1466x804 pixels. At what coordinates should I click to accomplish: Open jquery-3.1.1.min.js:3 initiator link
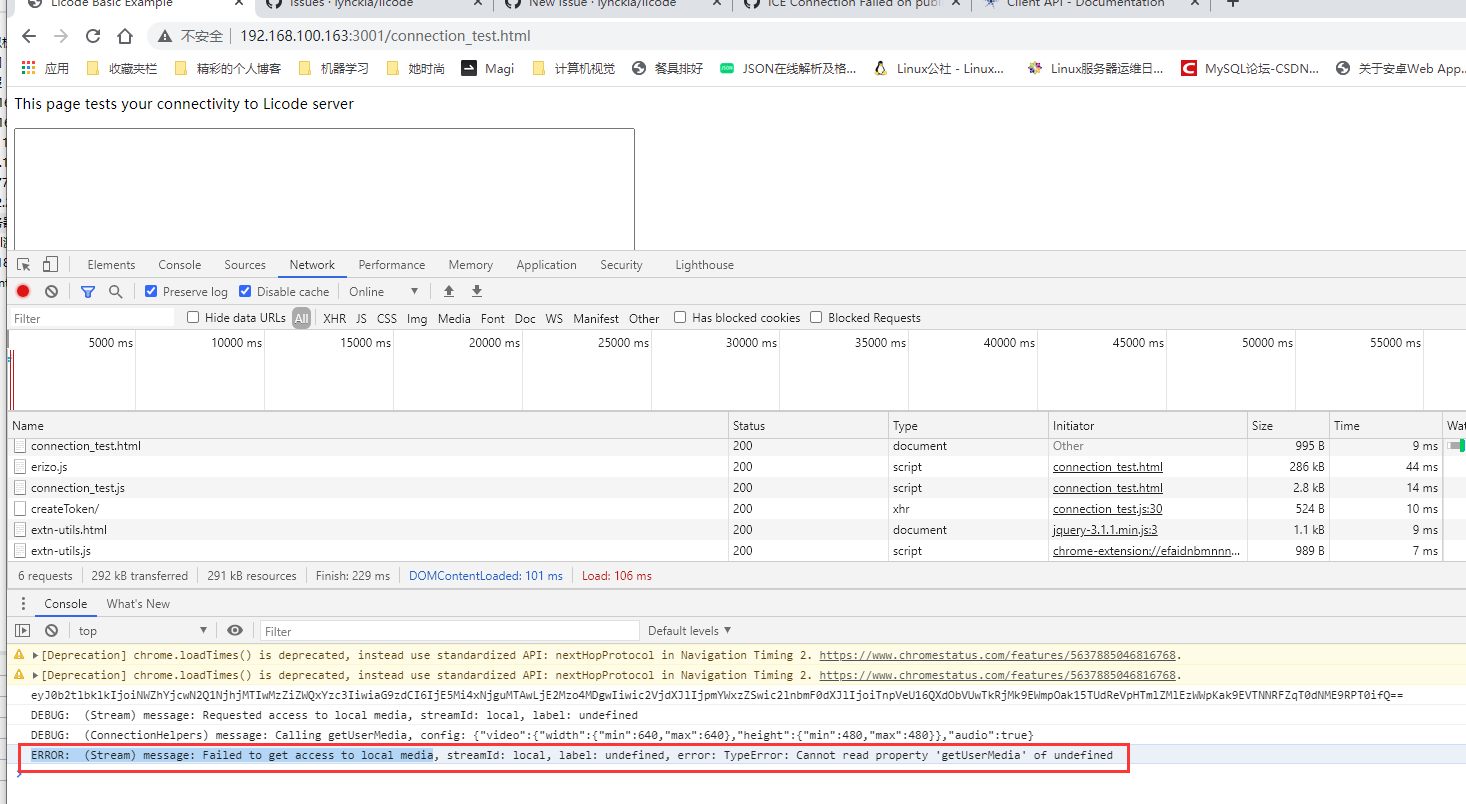1105,530
